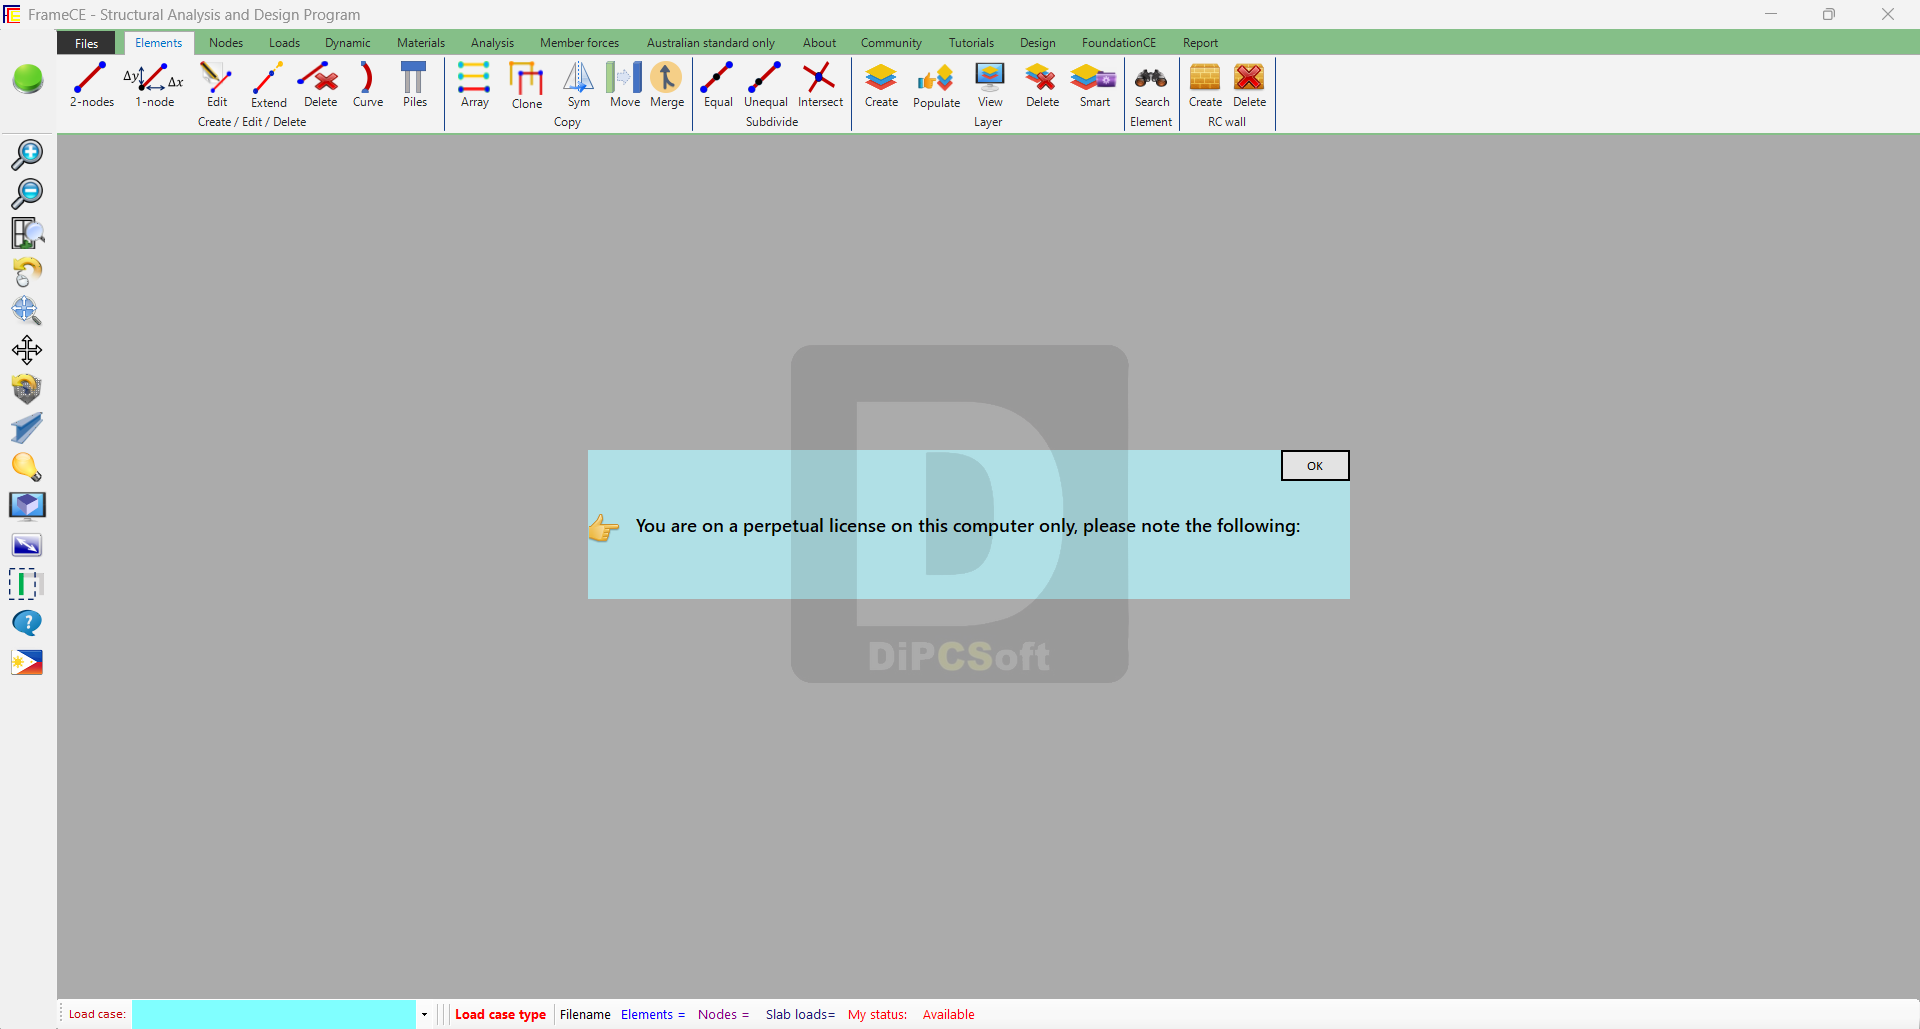
Task: Click the Filename status entry
Action: (x=585, y=1014)
